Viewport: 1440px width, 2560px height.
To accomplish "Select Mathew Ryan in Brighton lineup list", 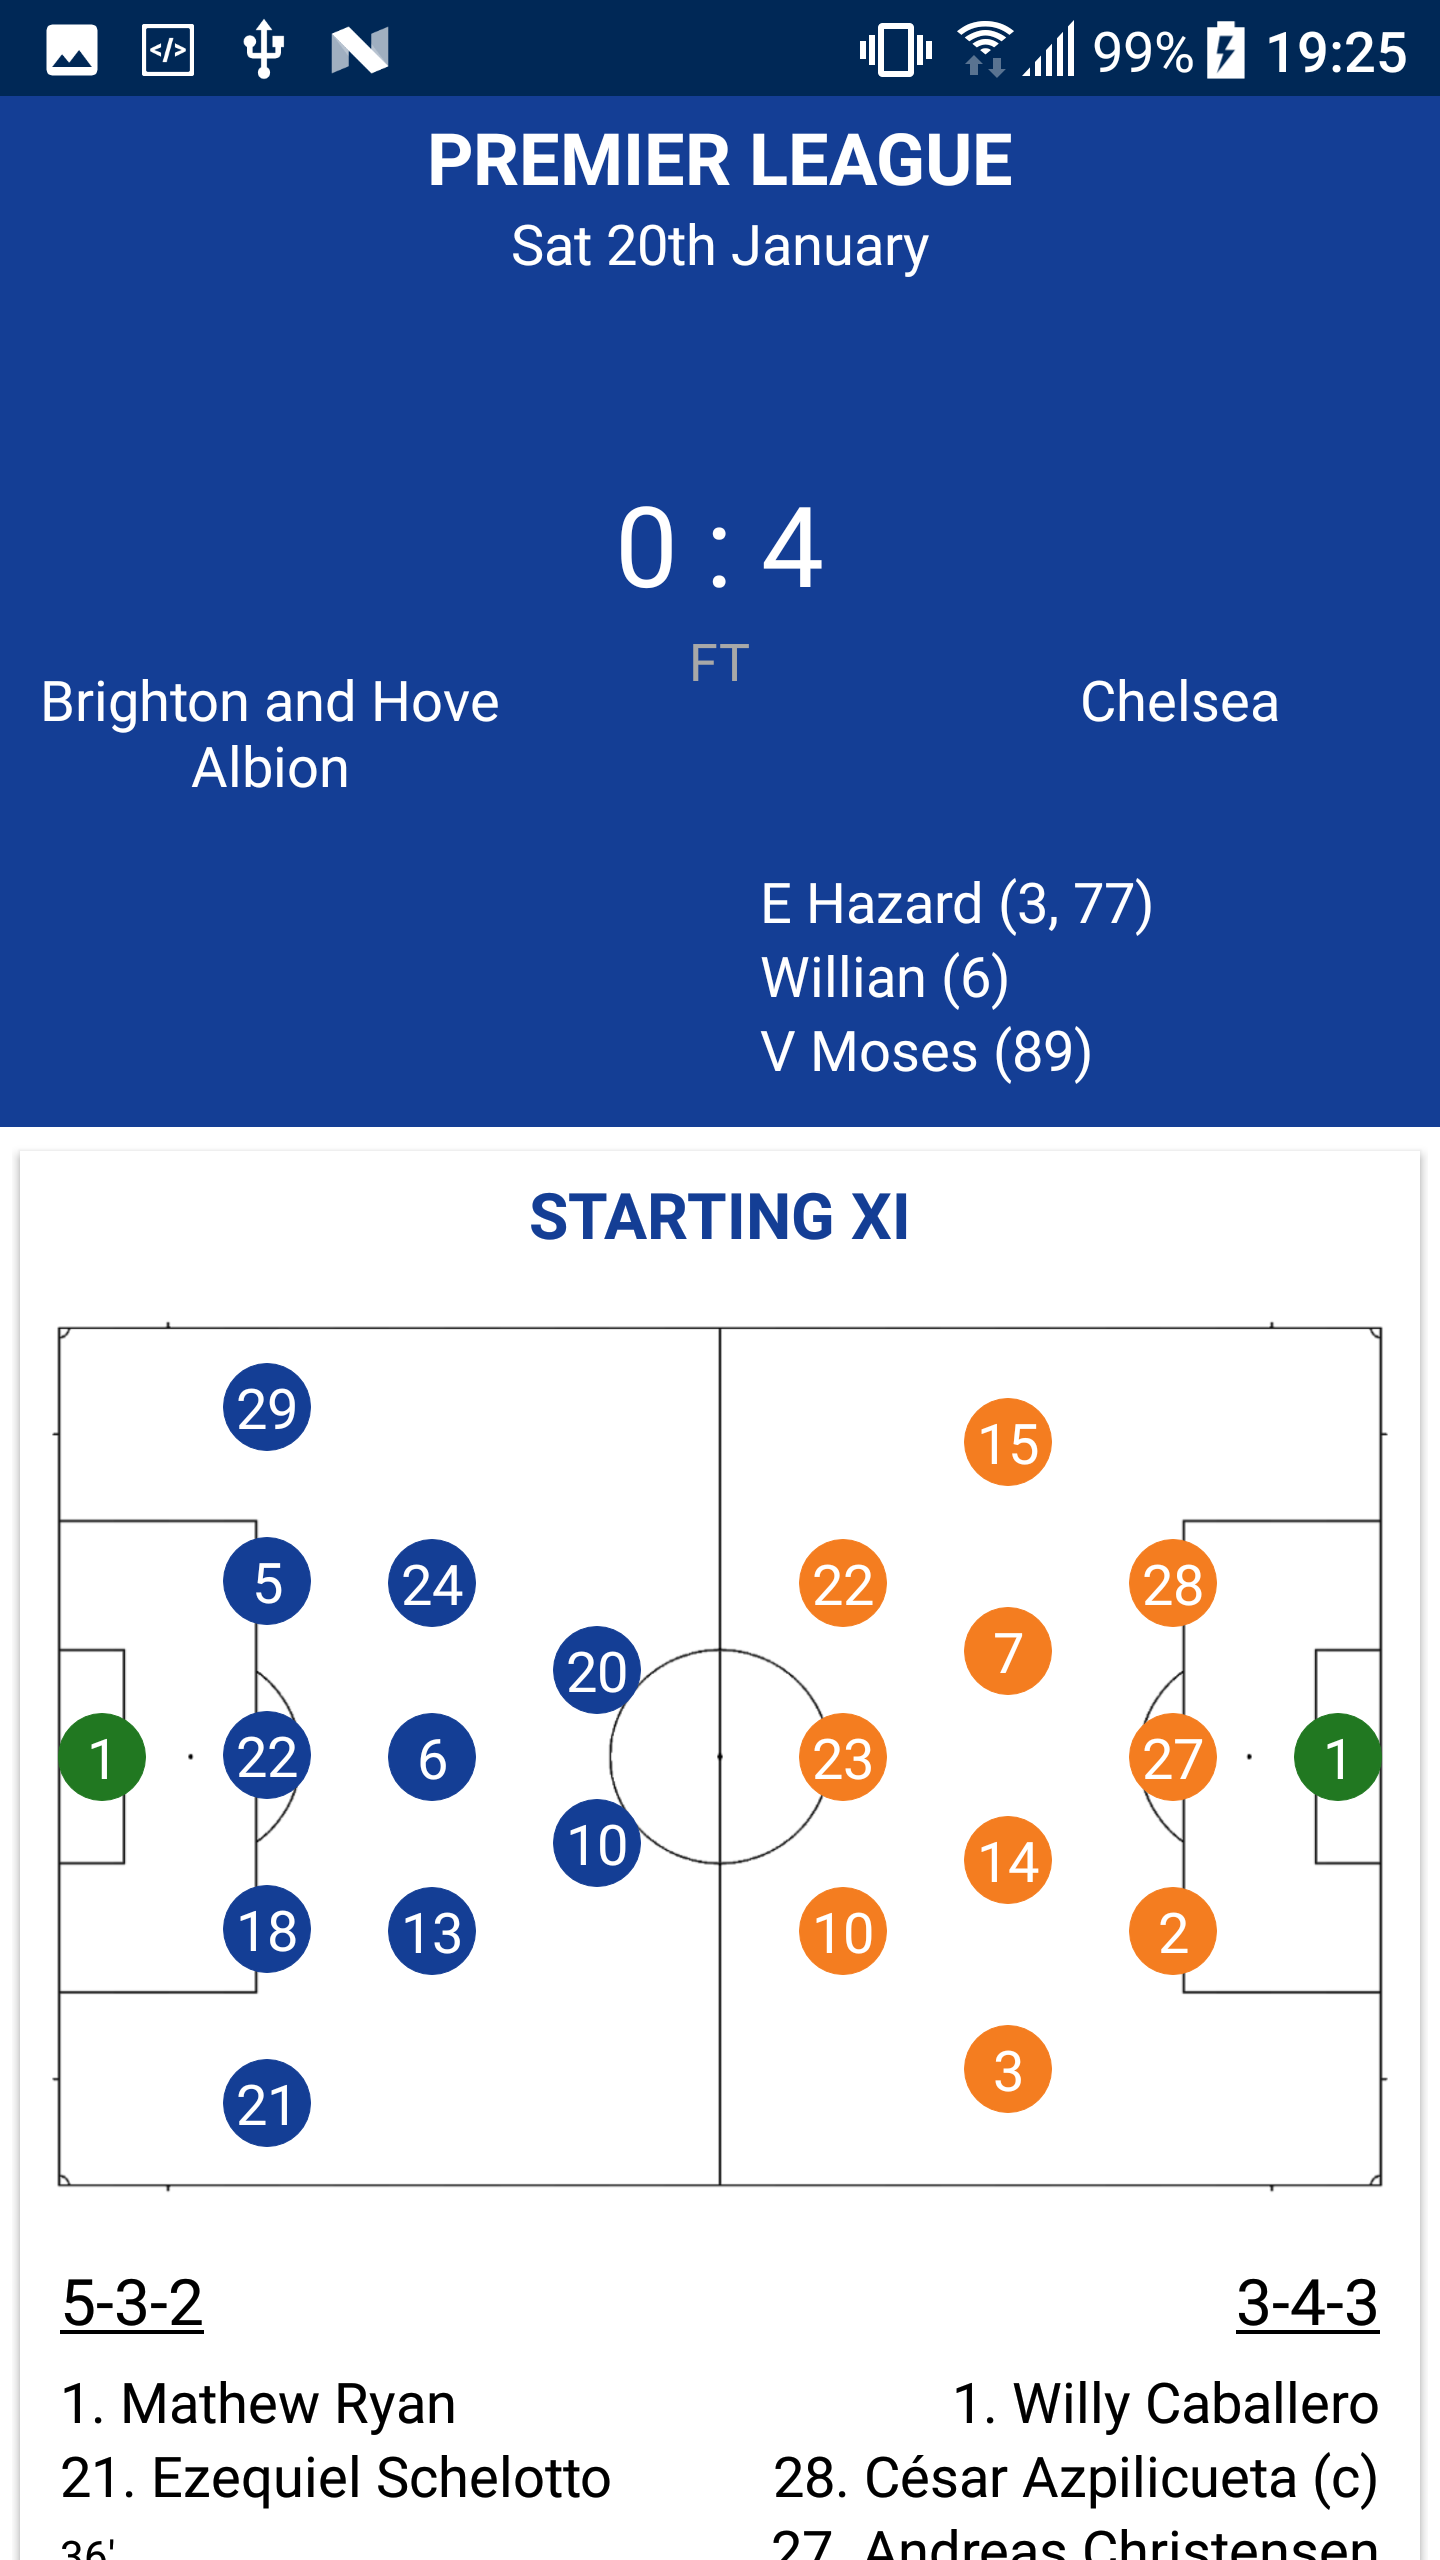I will [258, 2403].
